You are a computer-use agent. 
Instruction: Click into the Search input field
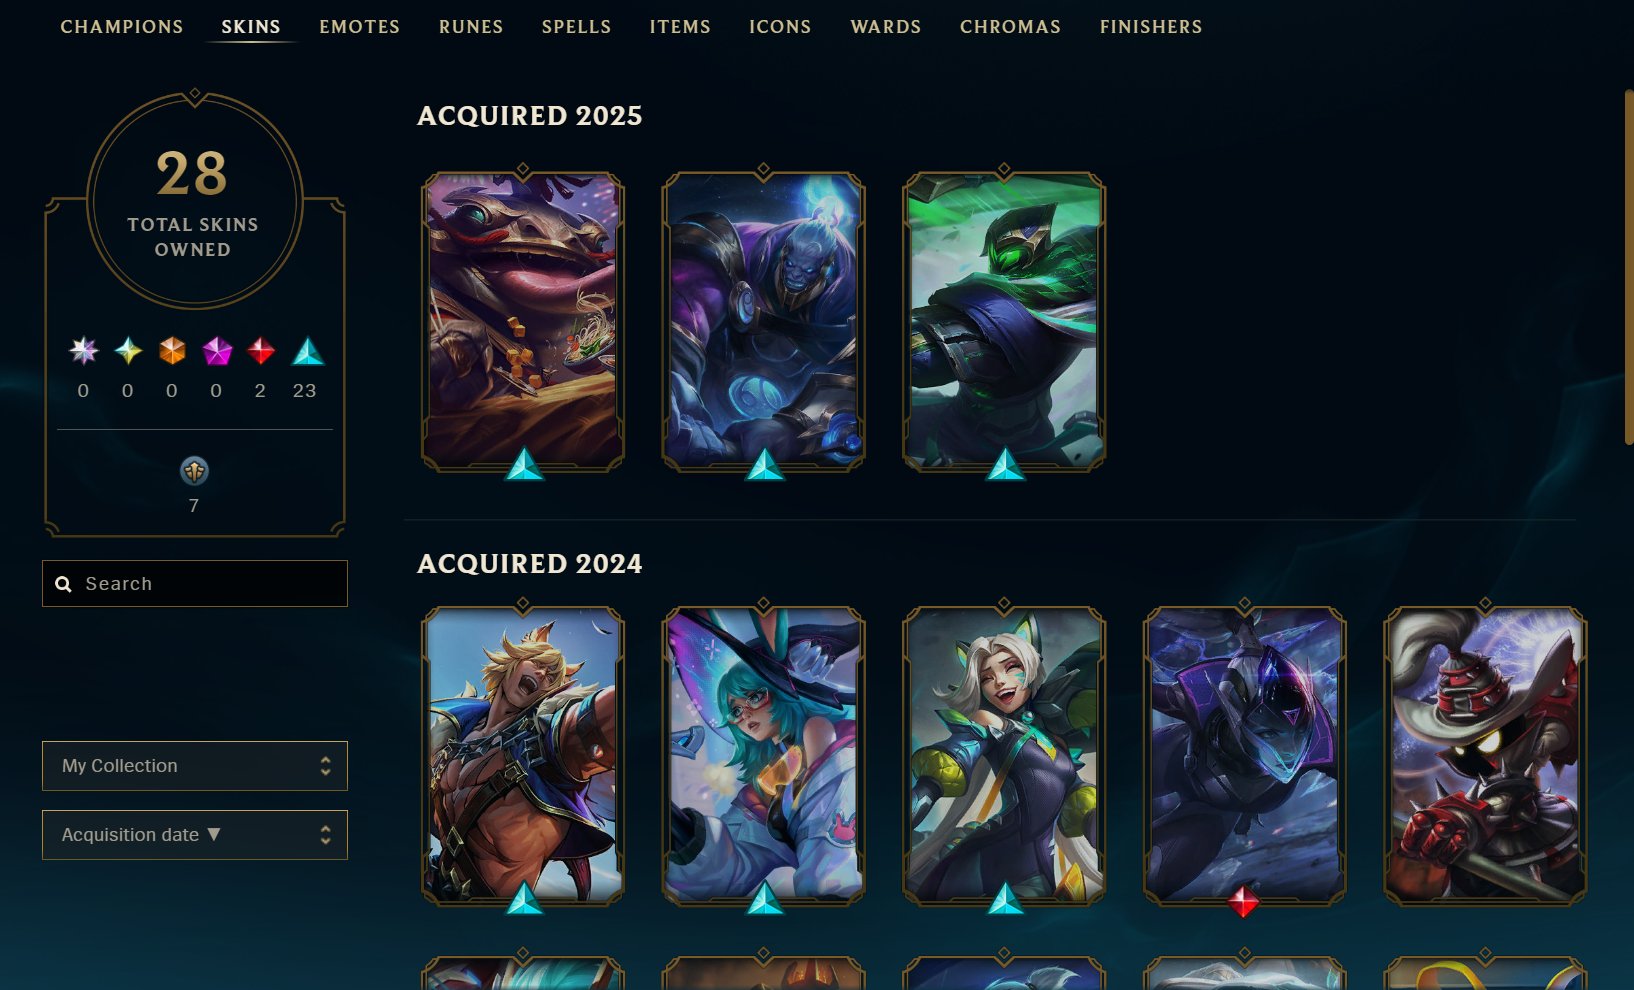click(195, 583)
